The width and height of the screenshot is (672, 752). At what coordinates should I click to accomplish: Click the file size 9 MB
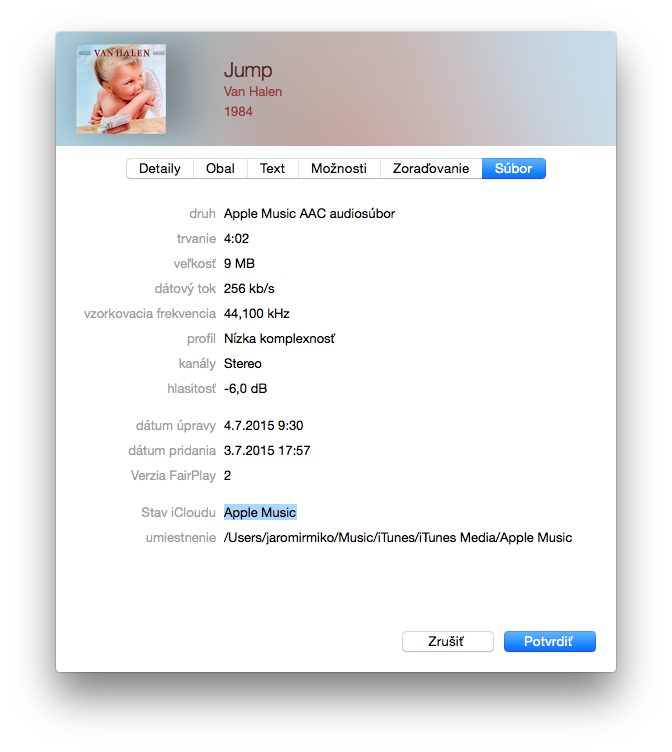pos(239,263)
